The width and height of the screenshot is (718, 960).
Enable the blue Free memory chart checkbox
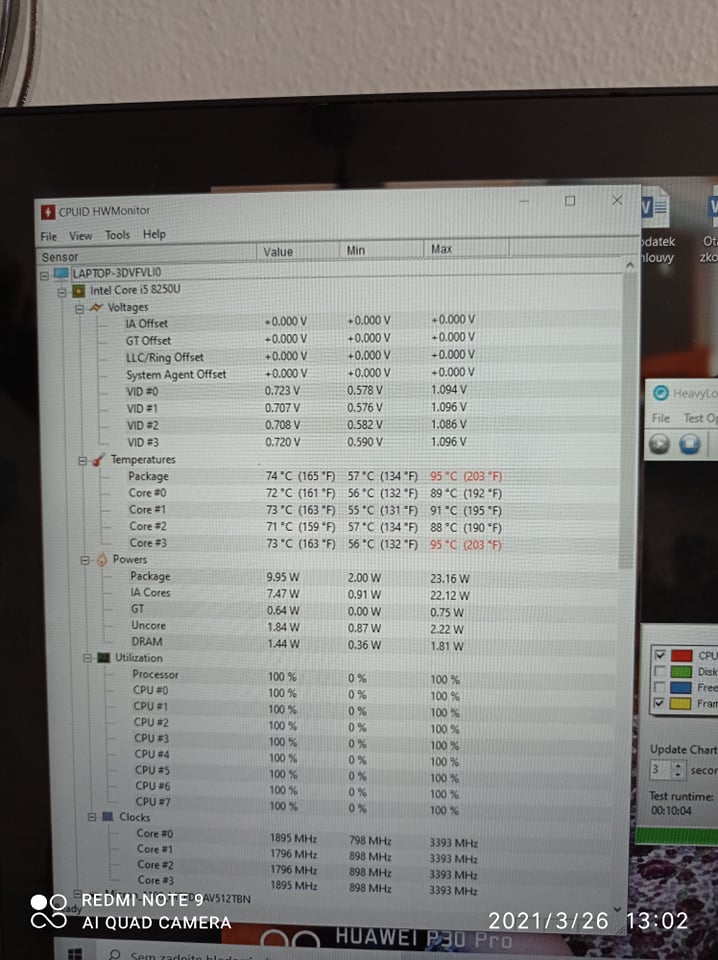click(x=660, y=688)
